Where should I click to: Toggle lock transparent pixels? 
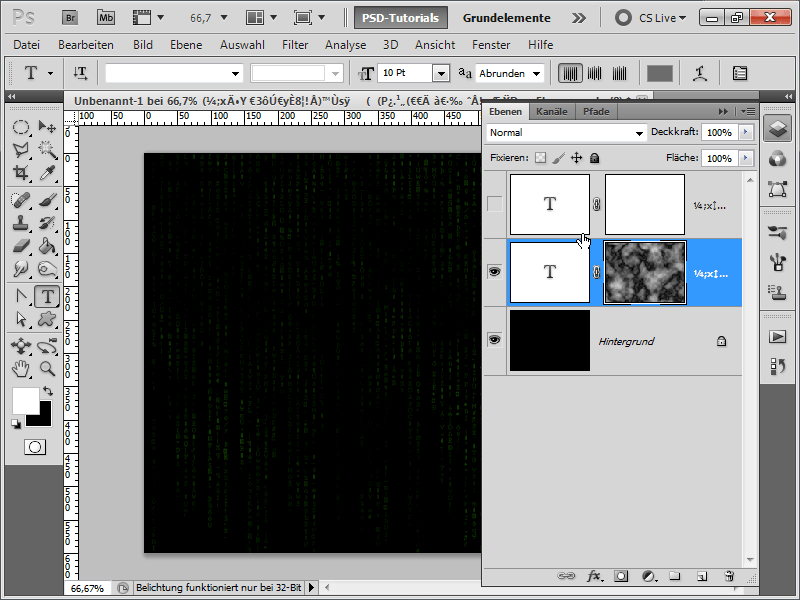click(540, 158)
